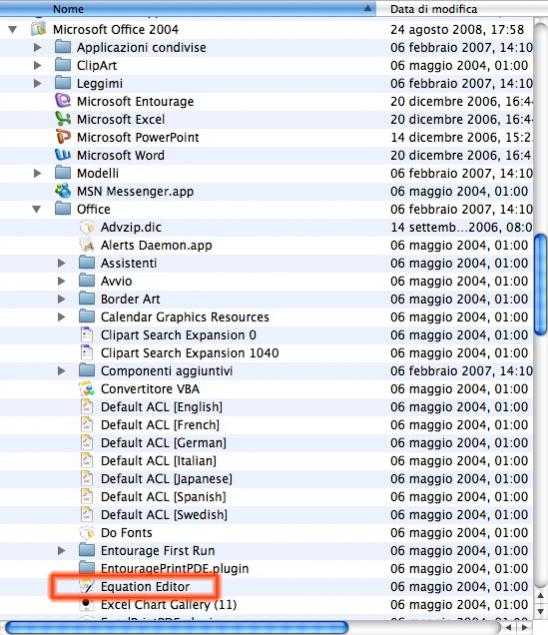Click the scroll left arrow
Viewport: 548px width, 635px height.
tap(509, 627)
